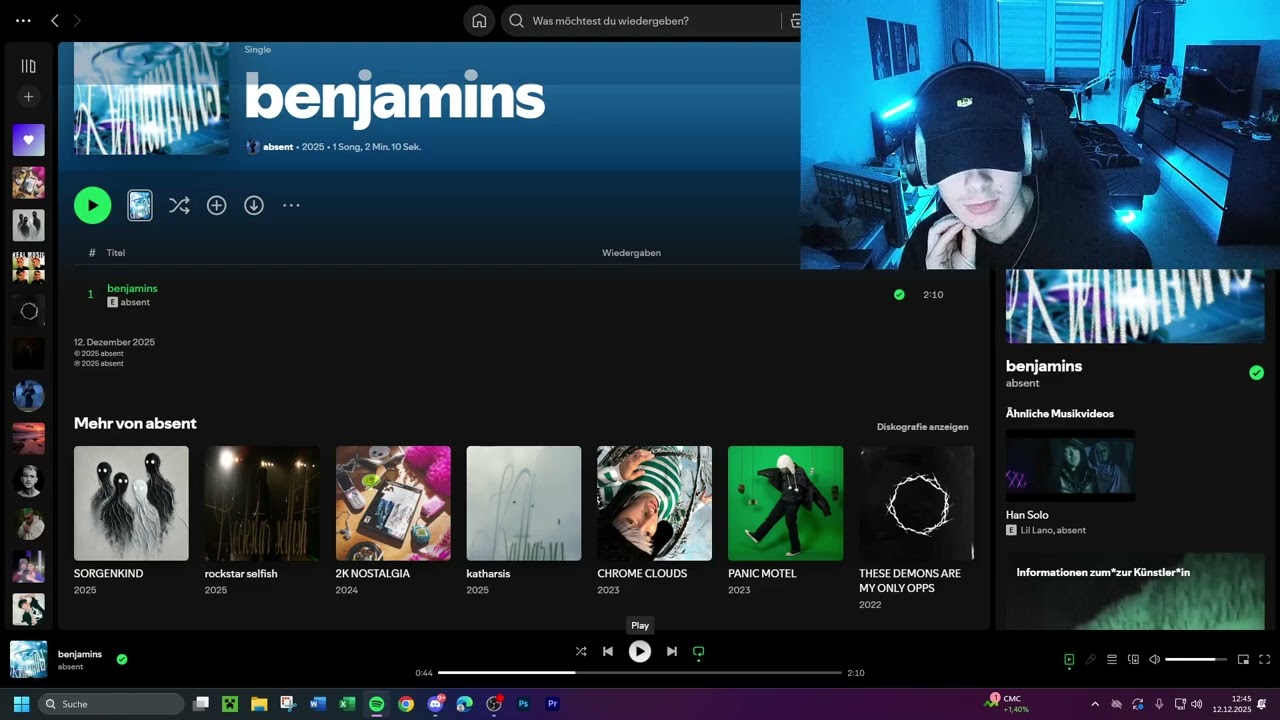This screenshot has height=720, width=1280.
Task: Toggle shuffle in the player bar
Action: (581, 651)
